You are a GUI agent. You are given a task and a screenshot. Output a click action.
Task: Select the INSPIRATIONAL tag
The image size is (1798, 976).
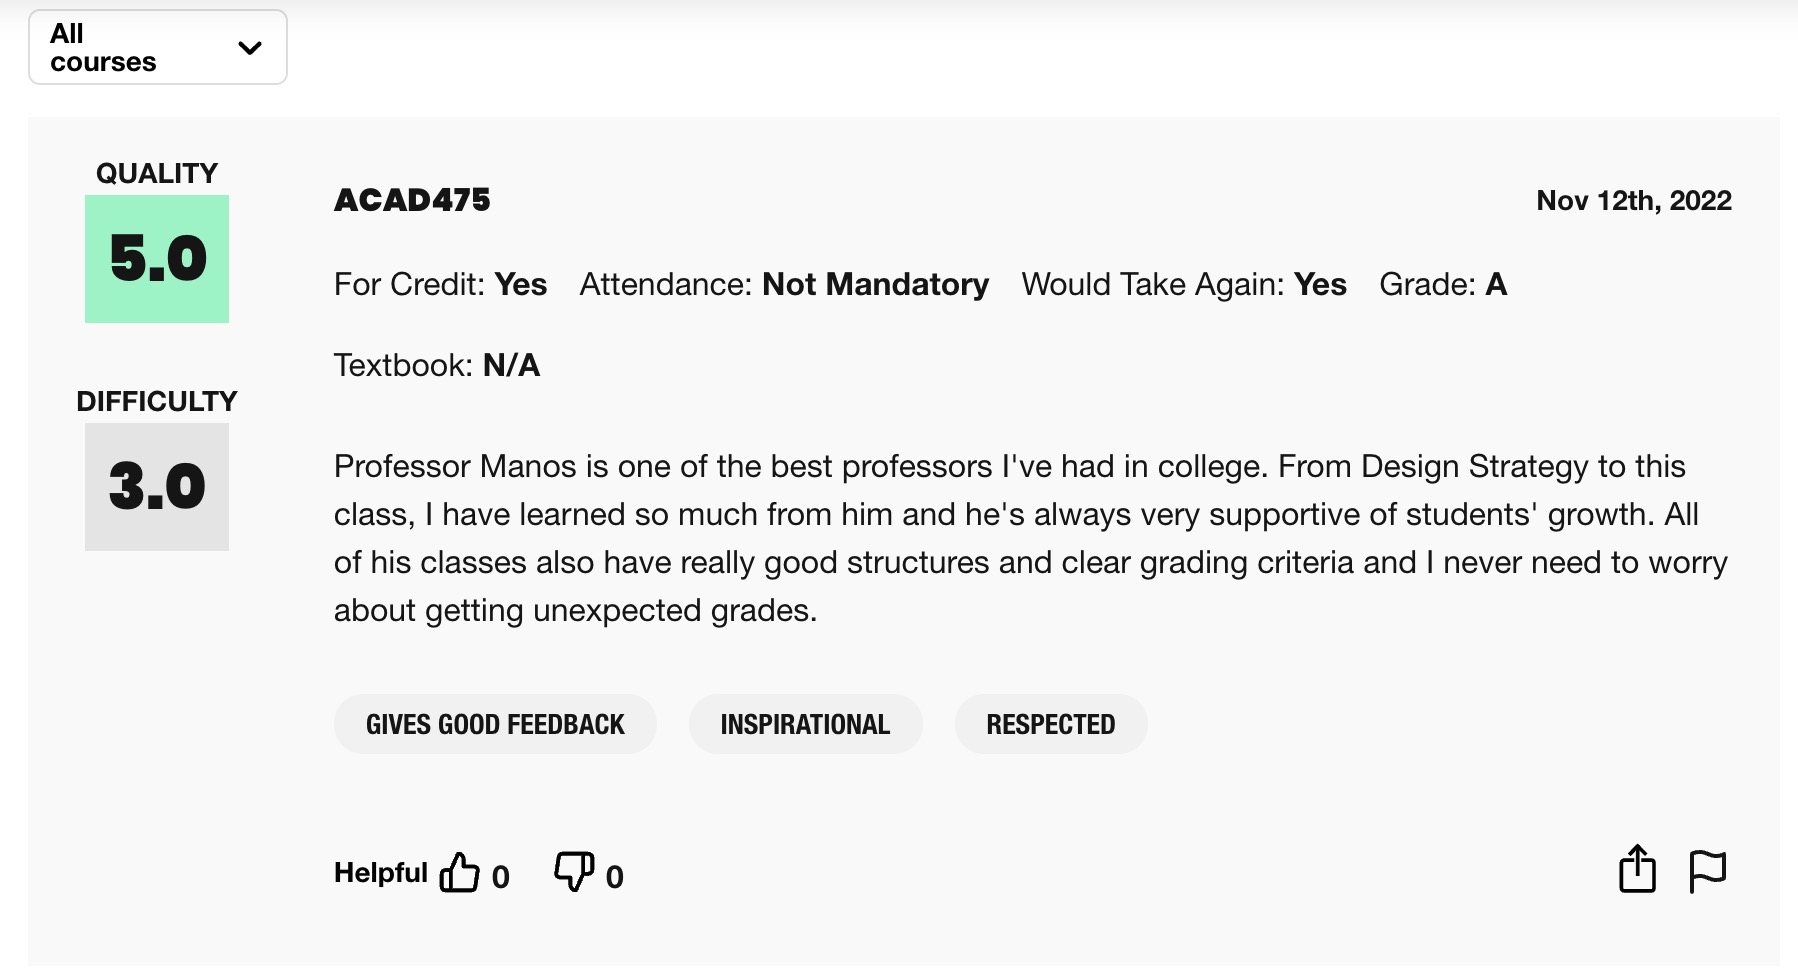tap(805, 723)
